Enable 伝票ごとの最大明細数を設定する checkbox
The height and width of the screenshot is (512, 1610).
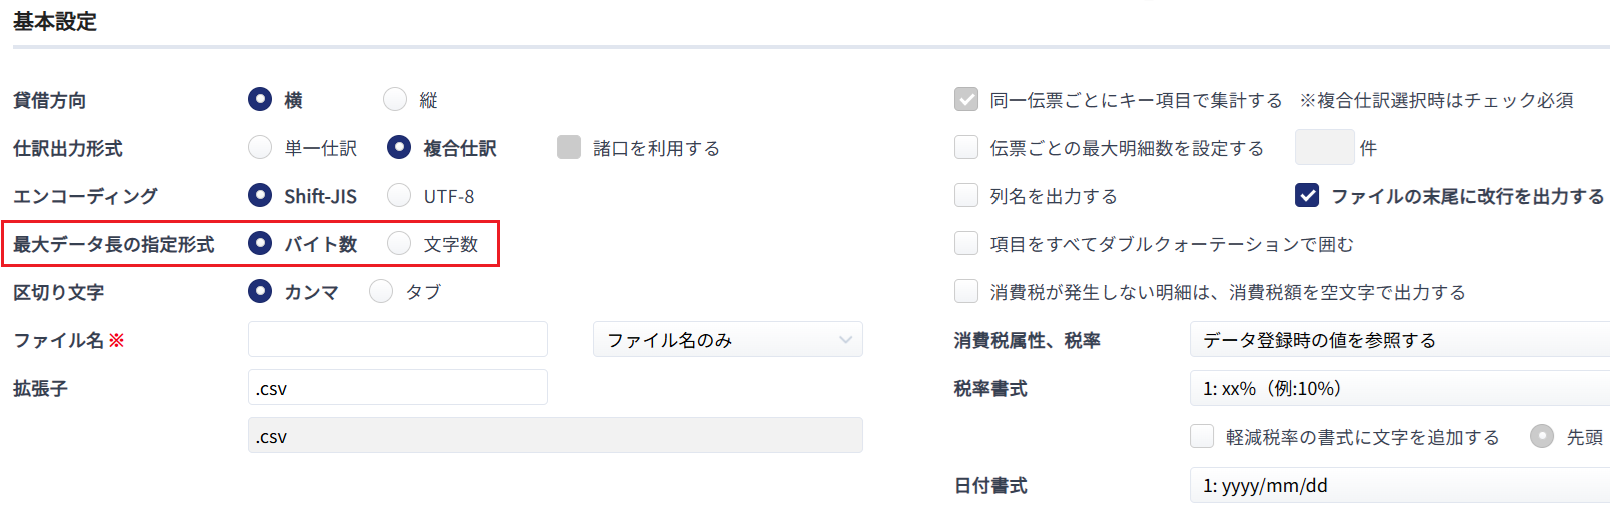[966, 147]
